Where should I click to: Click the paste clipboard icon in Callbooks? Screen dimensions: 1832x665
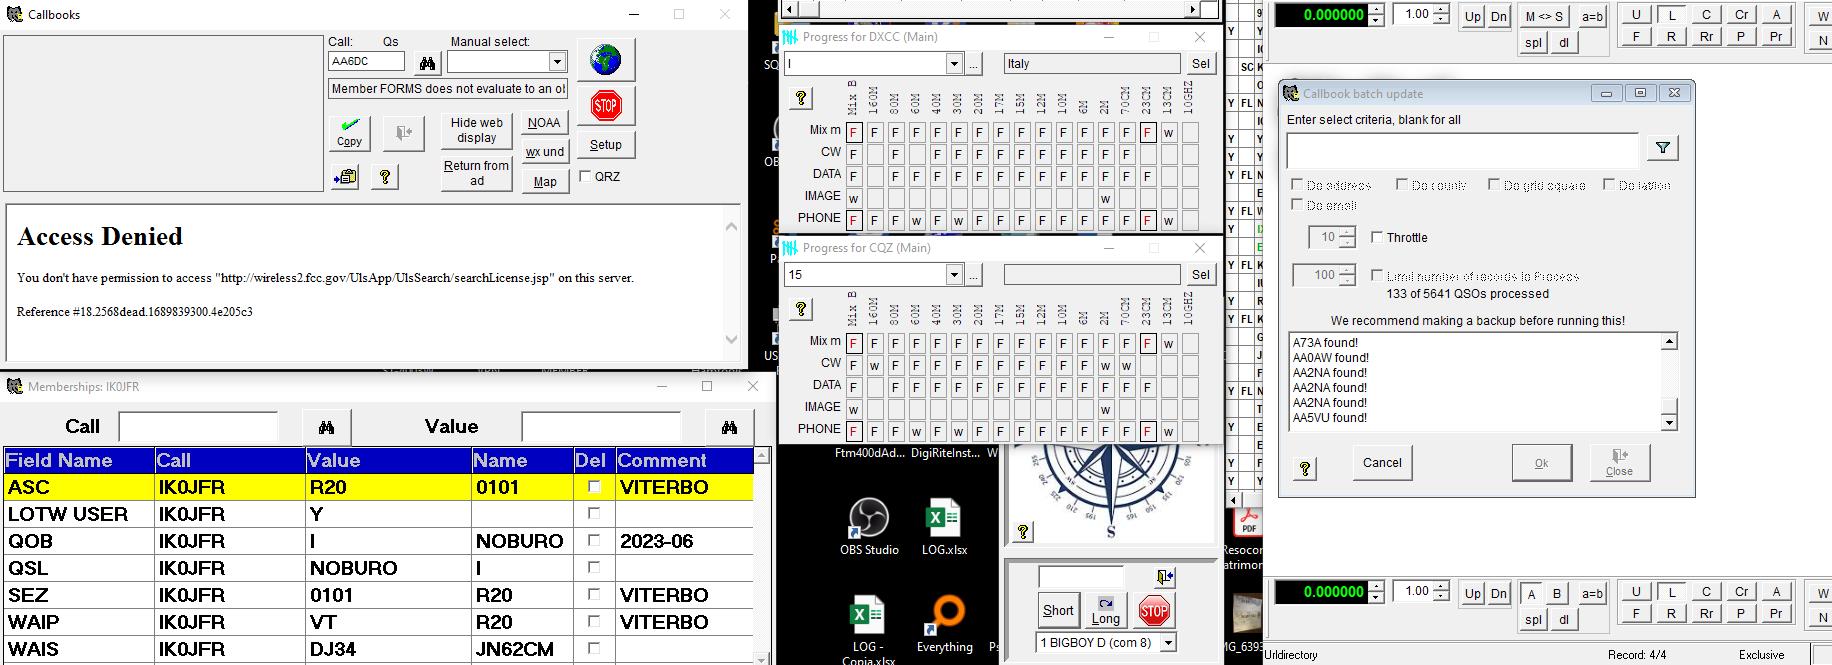coord(346,177)
